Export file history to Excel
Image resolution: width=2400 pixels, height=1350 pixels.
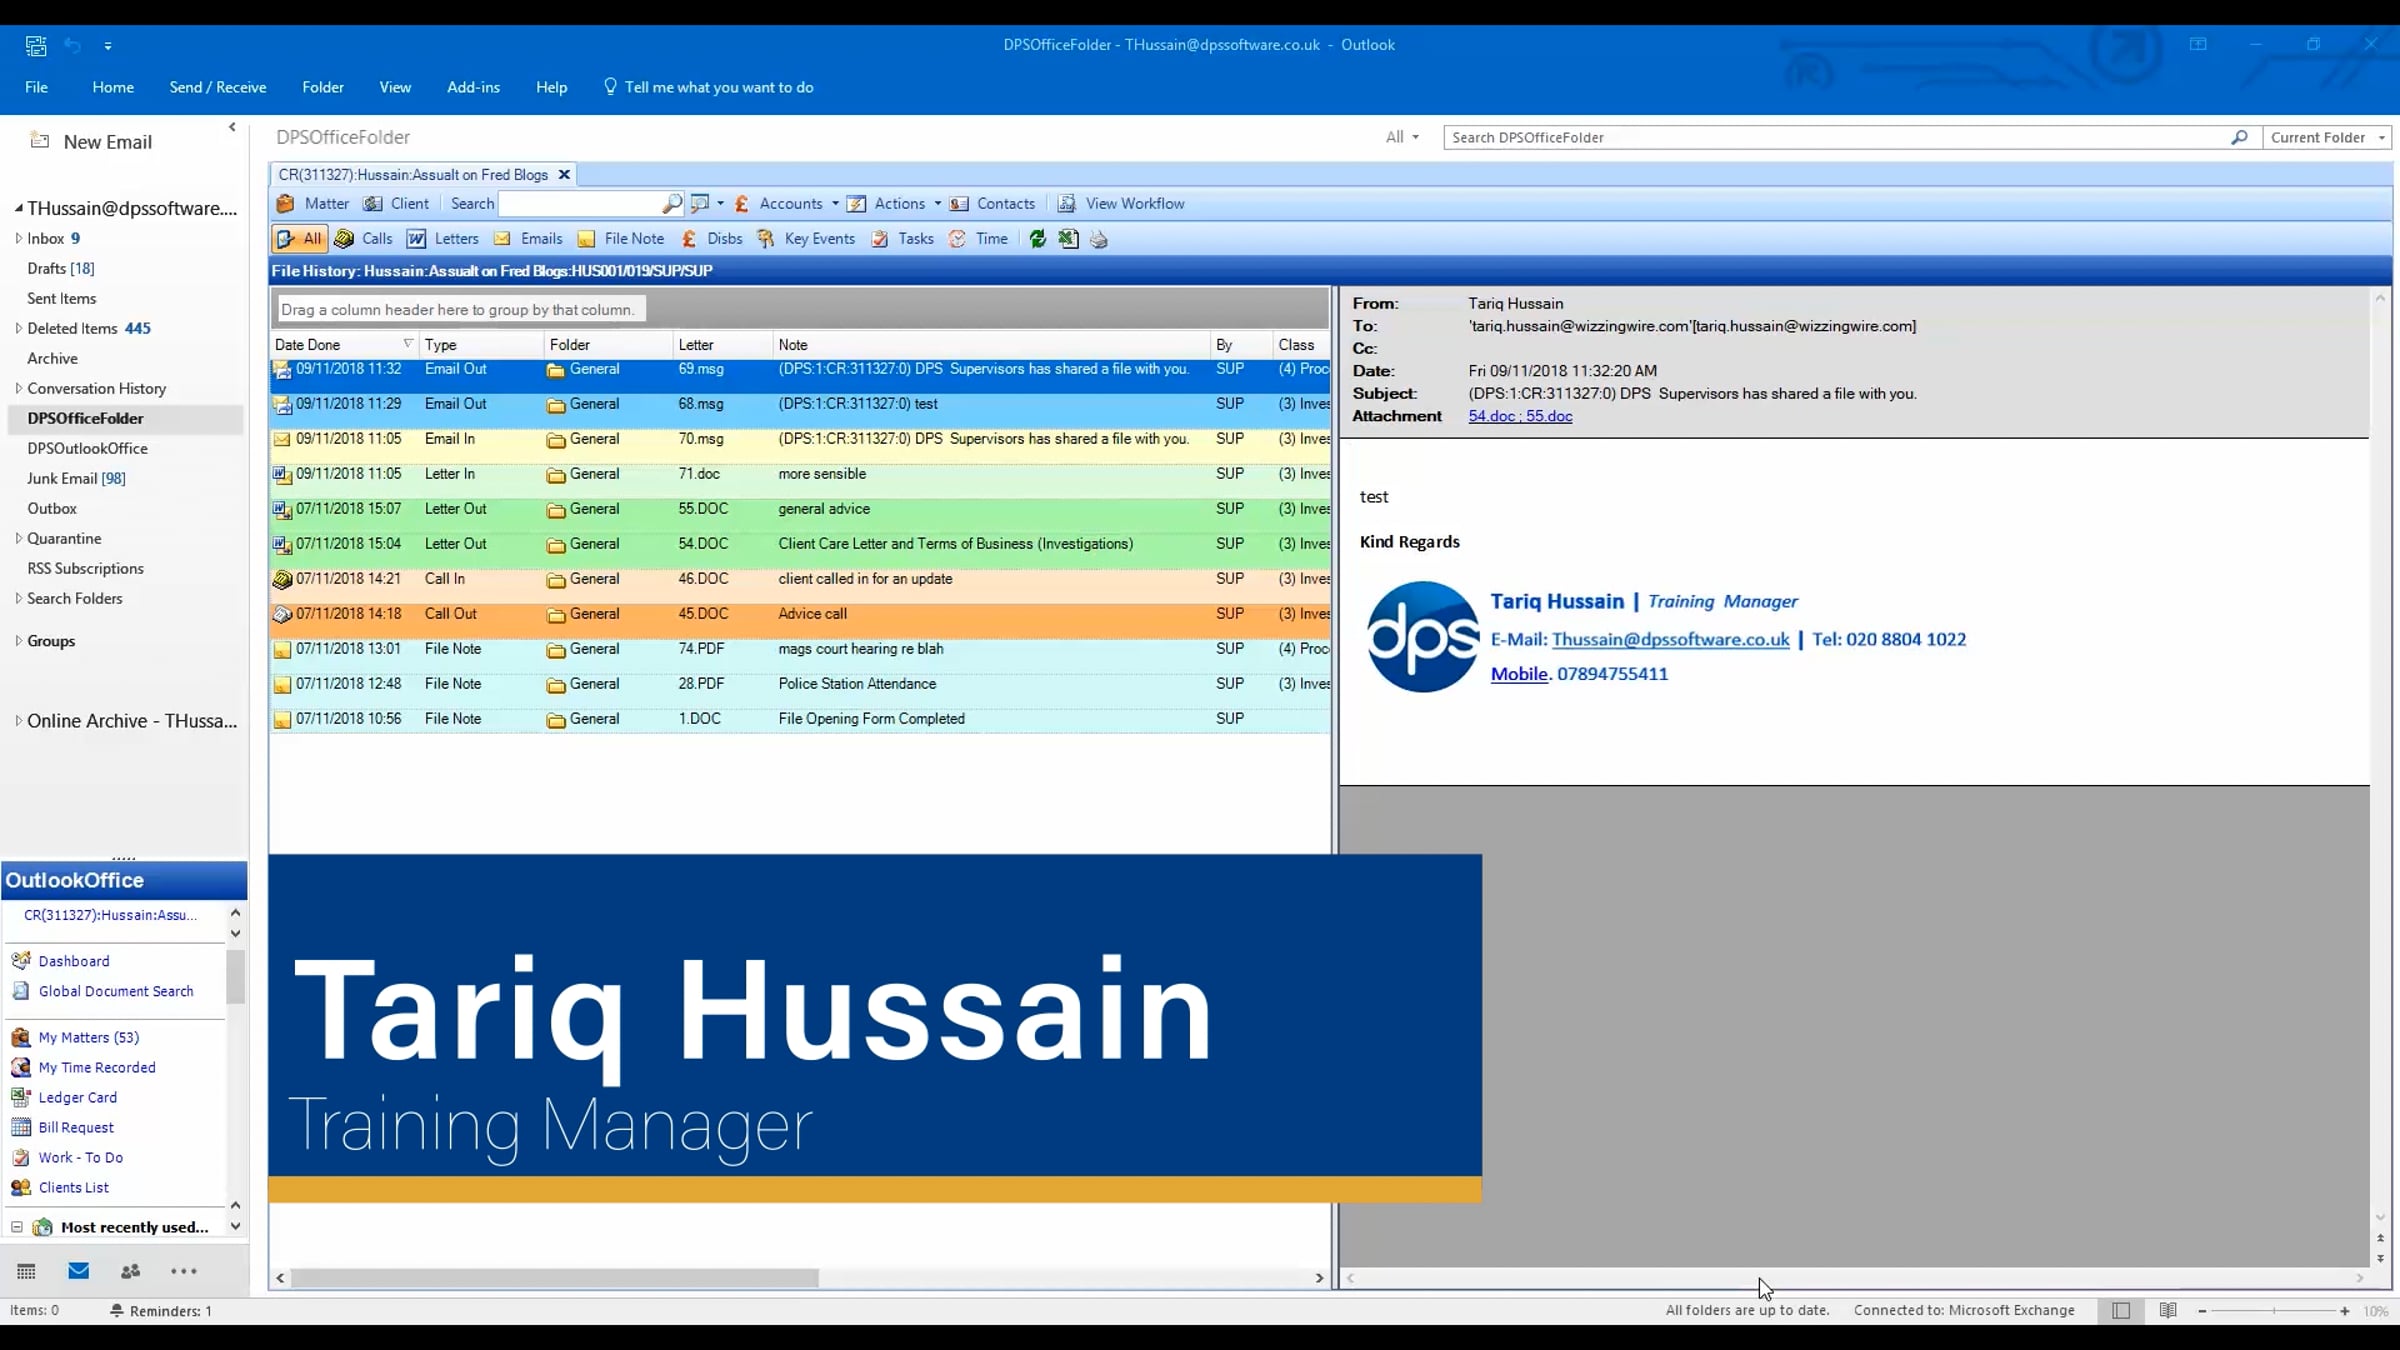coord(1069,239)
